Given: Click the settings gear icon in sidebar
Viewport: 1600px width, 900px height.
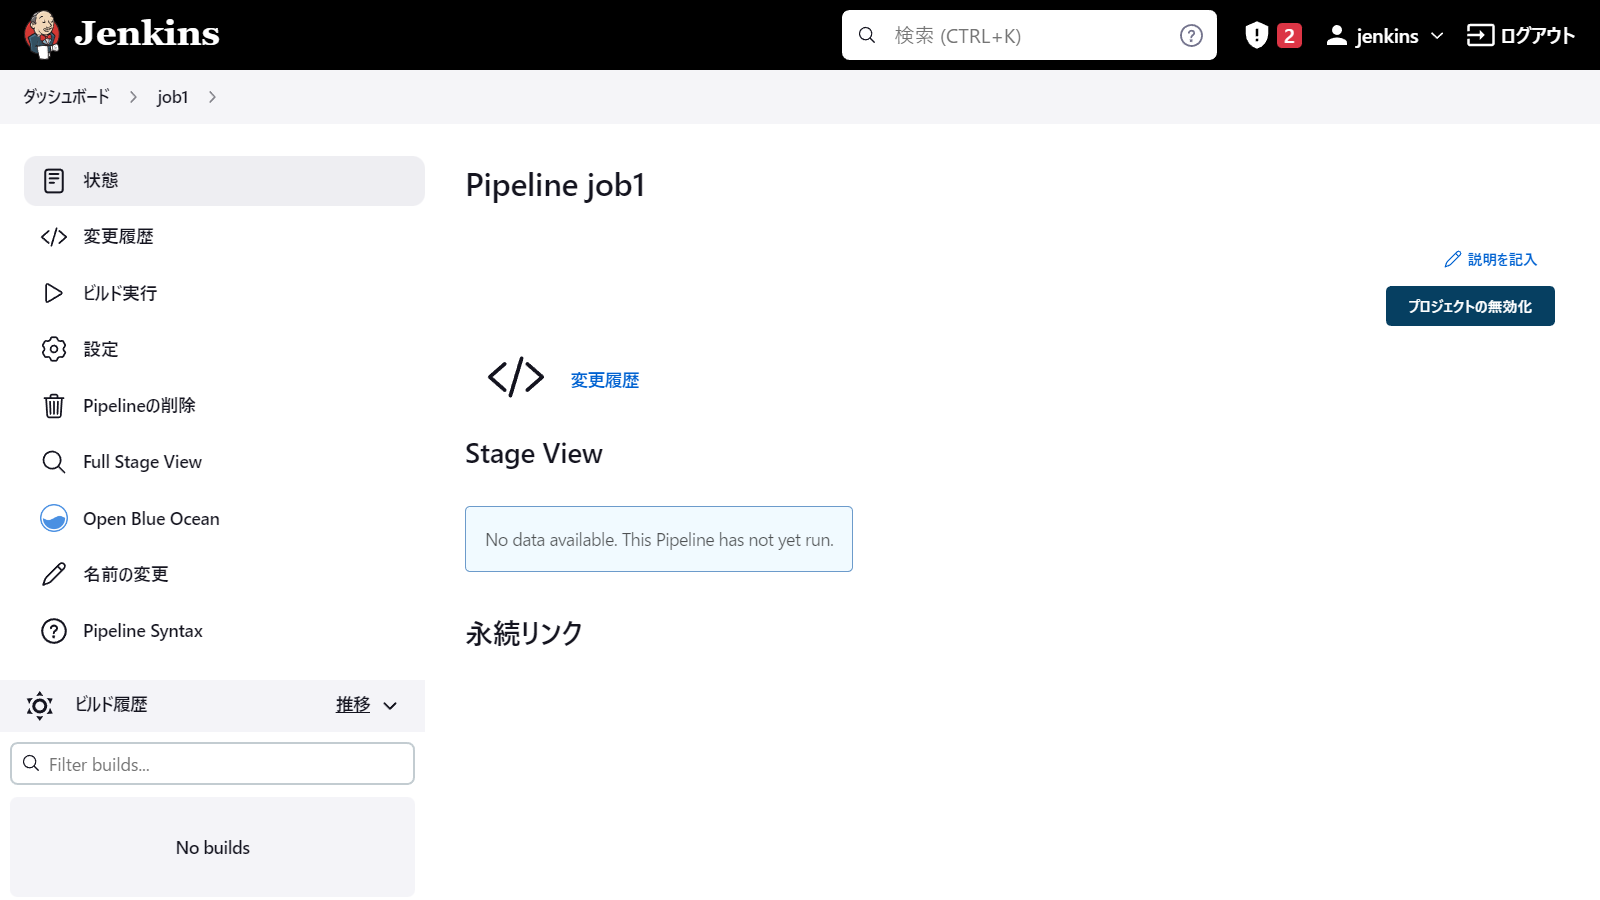Looking at the screenshot, I should (54, 349).
